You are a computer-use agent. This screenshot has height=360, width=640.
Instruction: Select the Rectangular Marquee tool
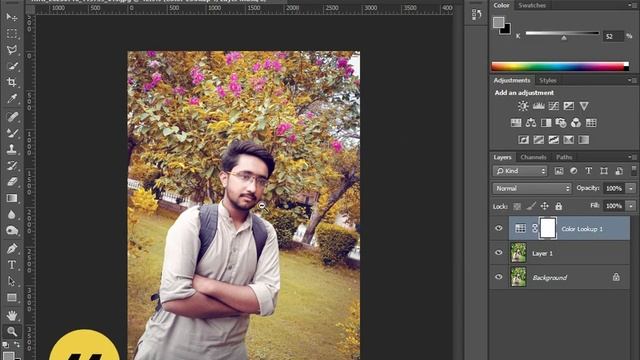(x=12, y=33)
